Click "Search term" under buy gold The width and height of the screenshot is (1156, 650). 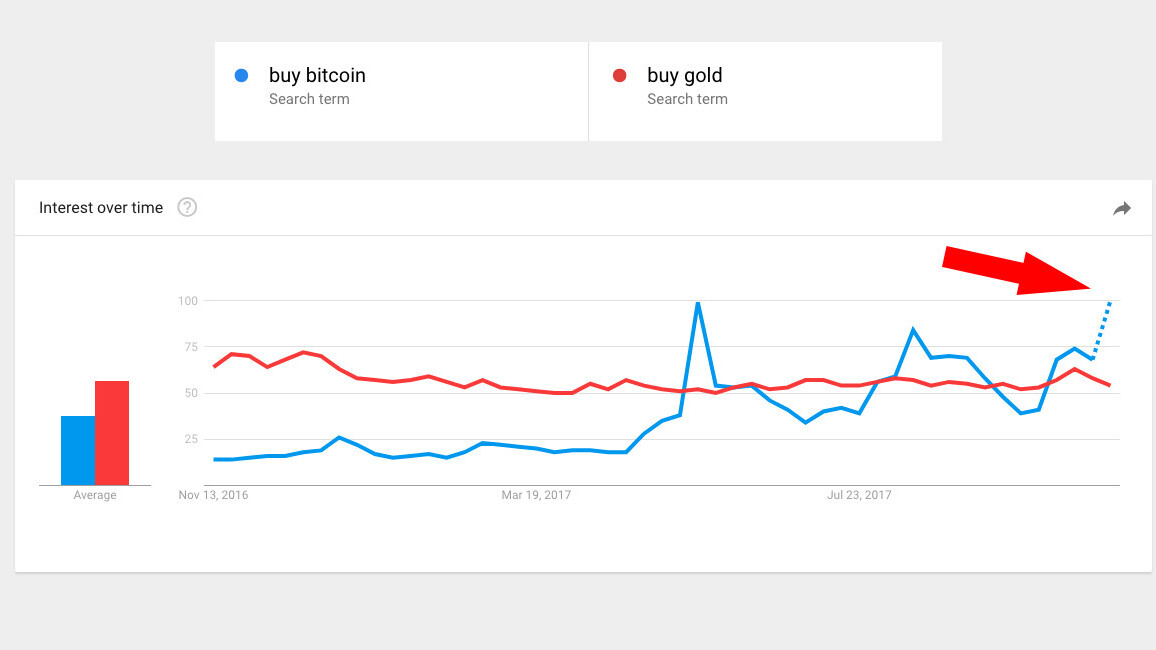687,99
